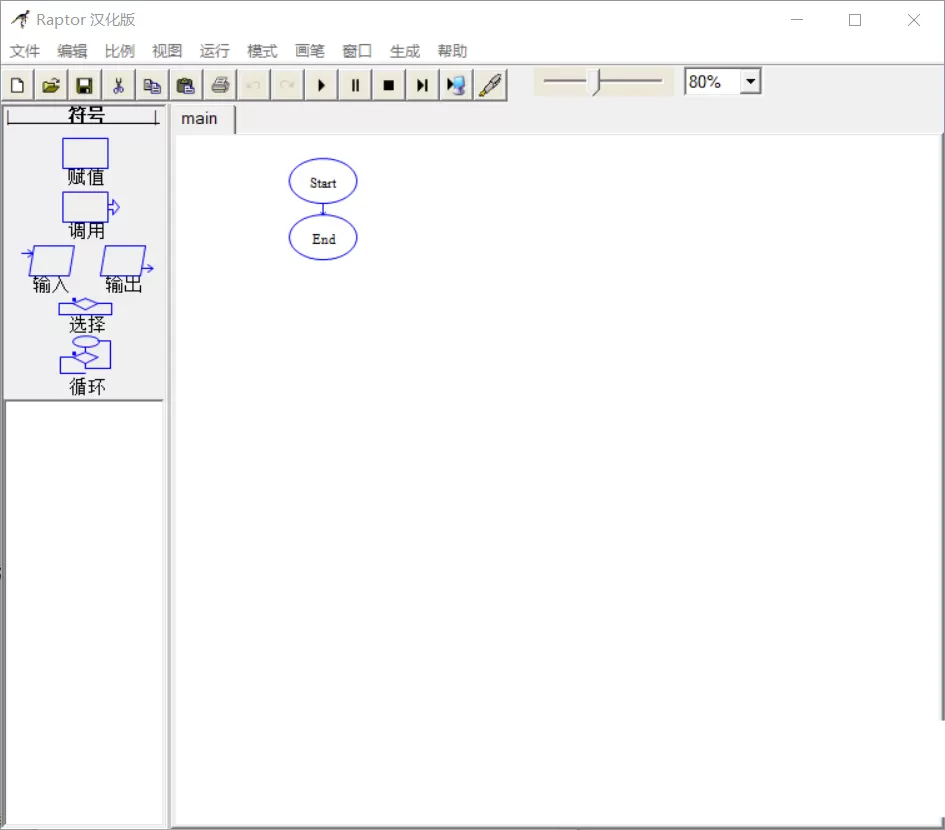Stop execution with the square stop button

click(x=389, y=85)
